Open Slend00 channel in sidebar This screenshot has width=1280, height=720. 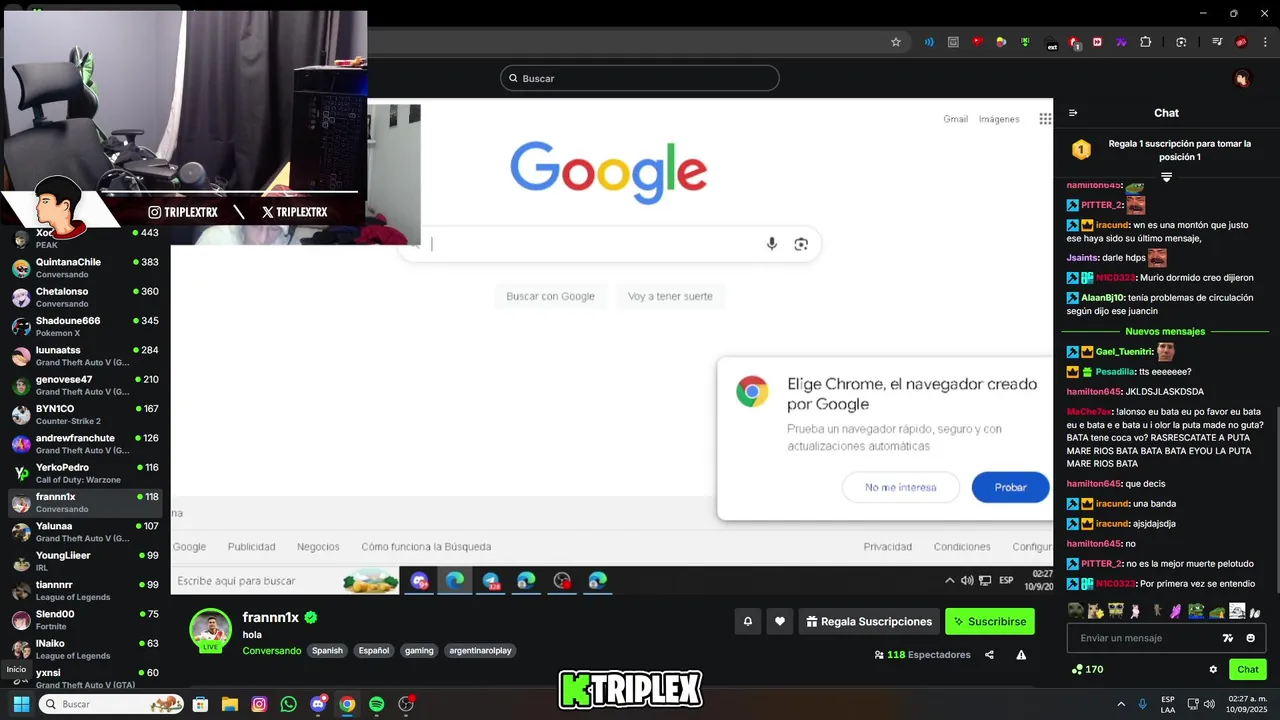85,620
